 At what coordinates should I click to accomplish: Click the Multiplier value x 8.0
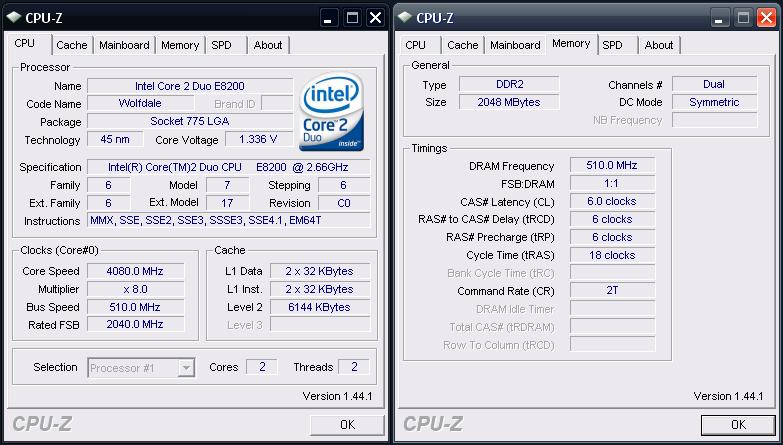click(135, 289)
